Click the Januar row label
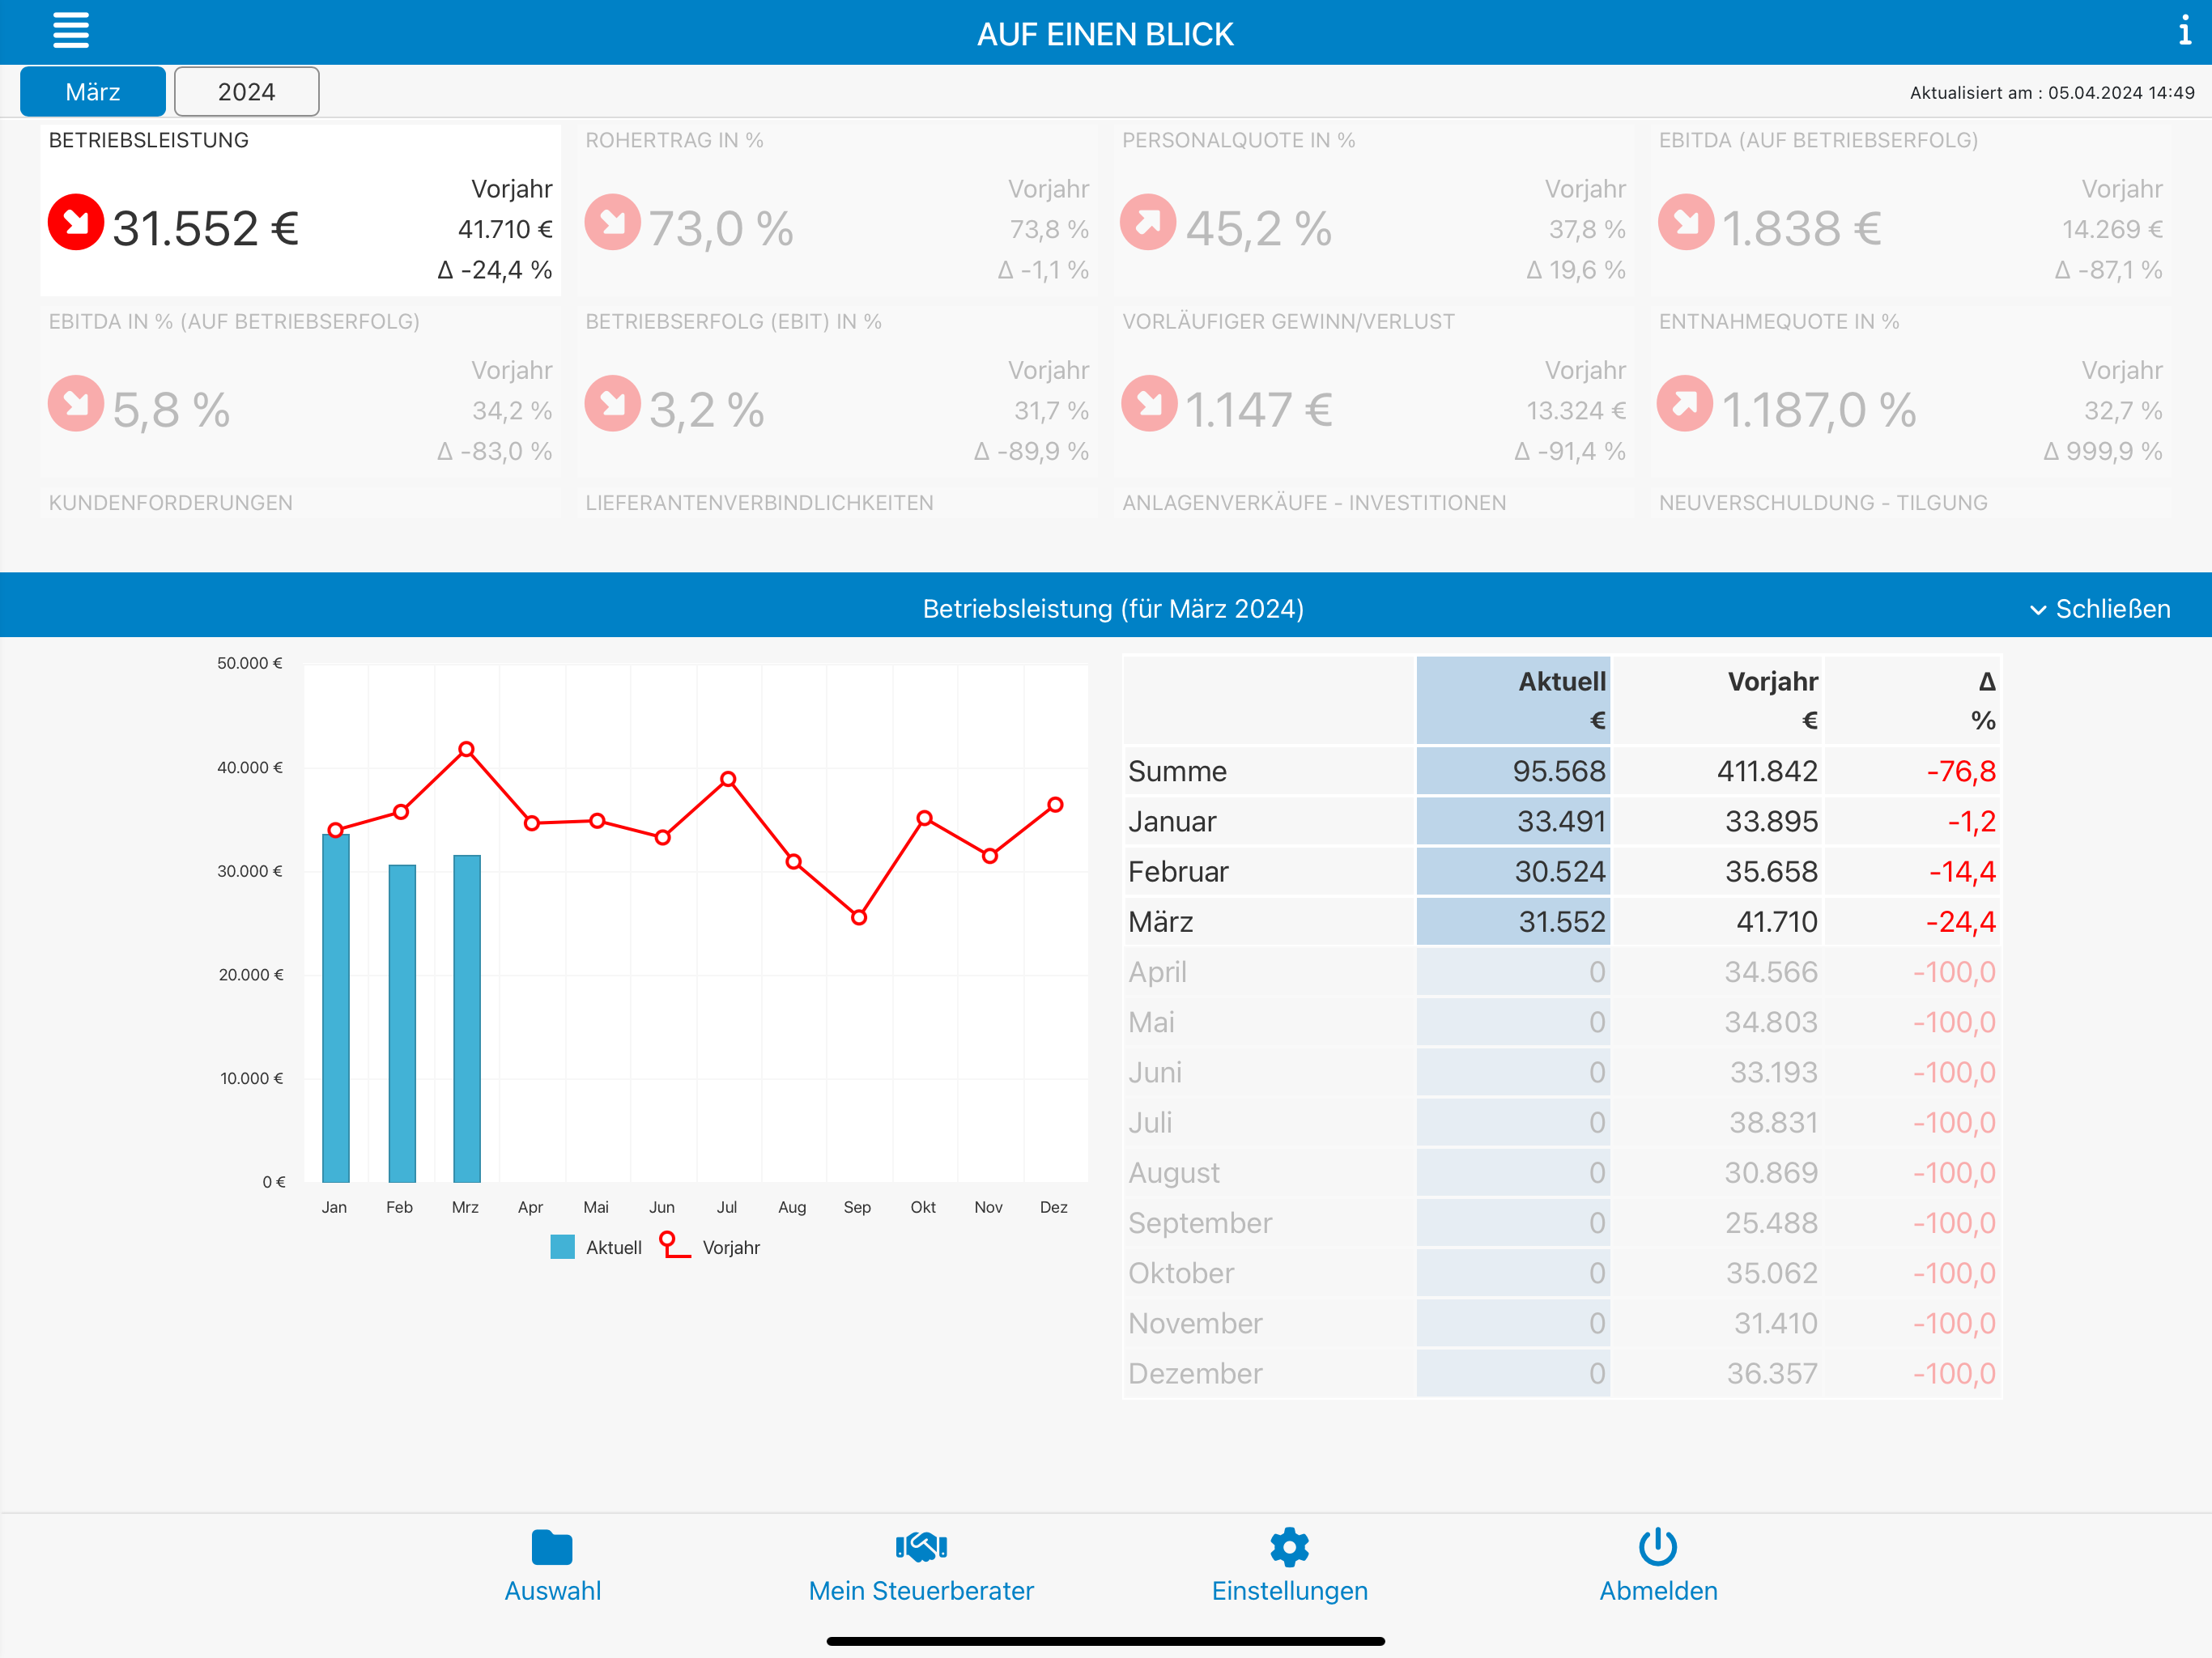This screenshot has width=2212, height=1658. [x=1172, y=821]
